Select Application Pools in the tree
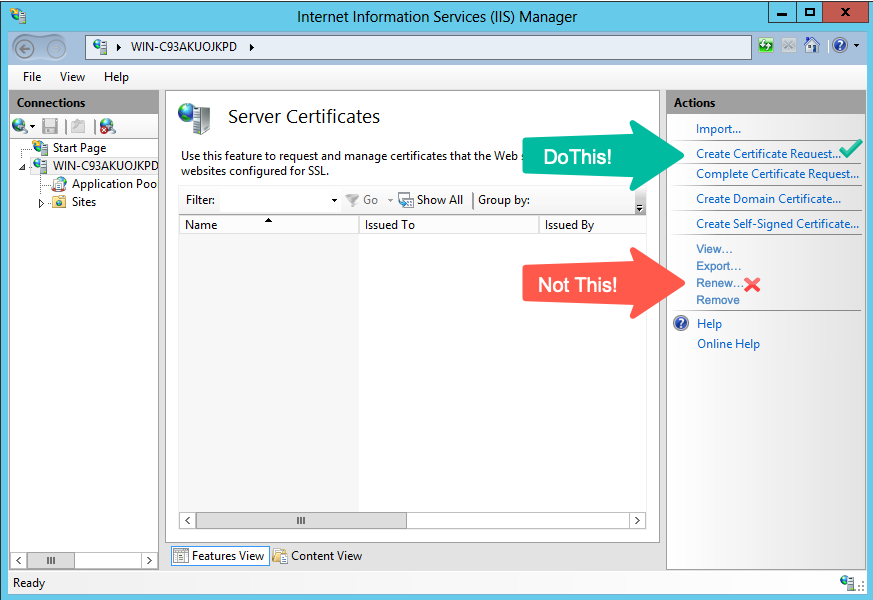Viewport: 873px width, 600px height. (x=112, y=183)
